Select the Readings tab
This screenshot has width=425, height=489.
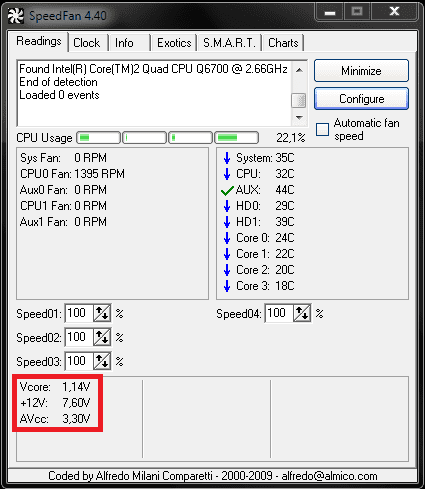click(39, 42)
